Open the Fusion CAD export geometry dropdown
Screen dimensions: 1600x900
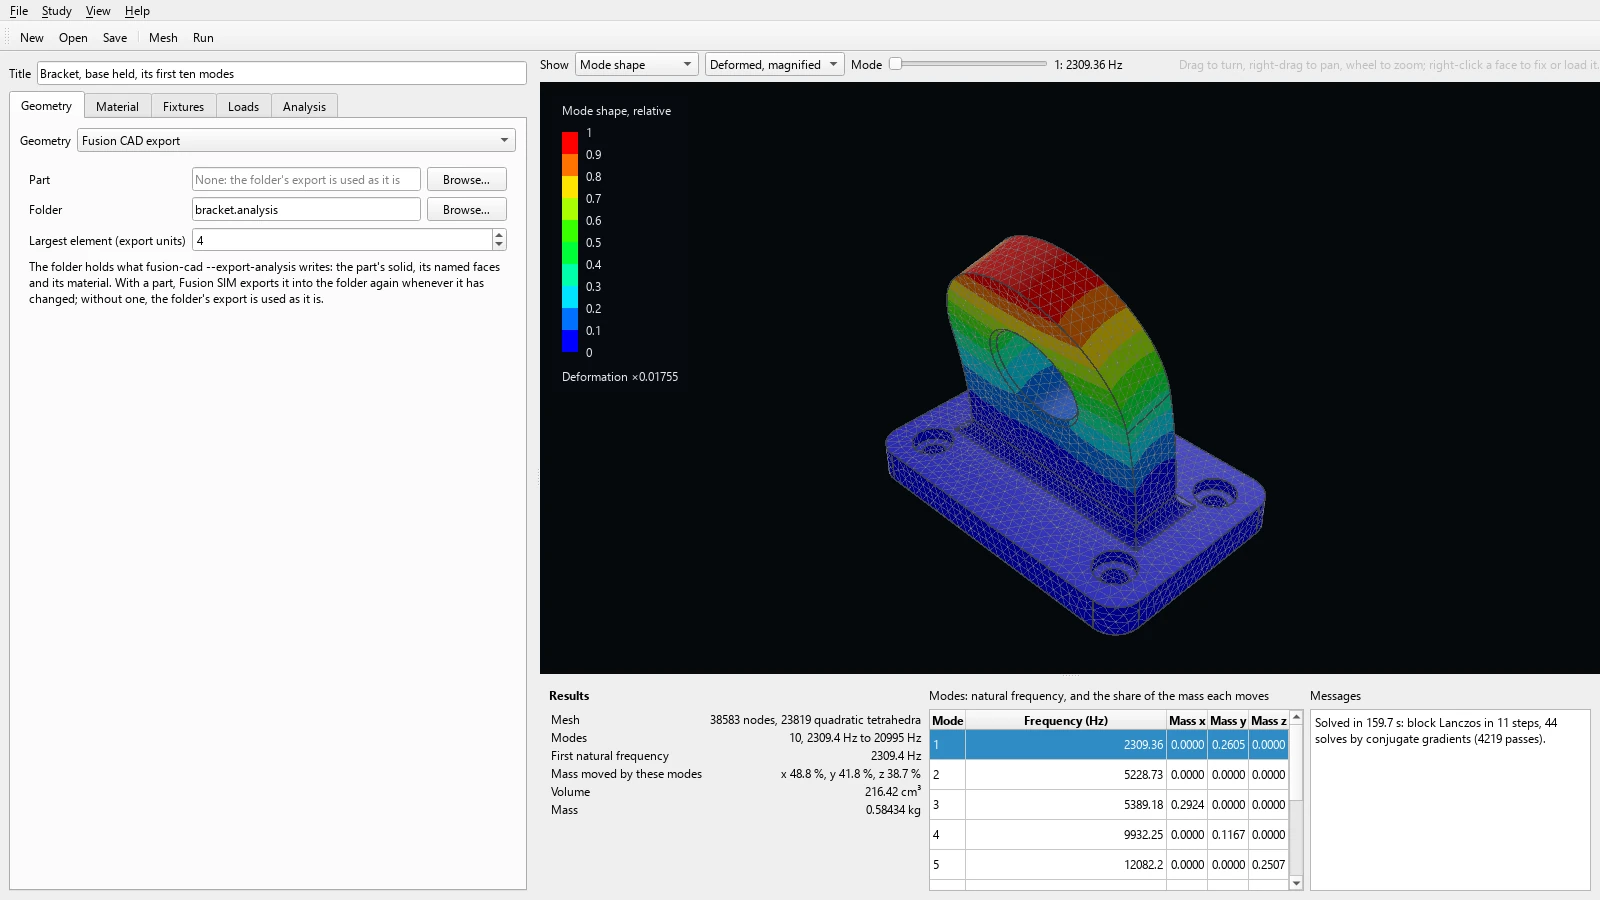pyautogui.click(x=296, y=141)
